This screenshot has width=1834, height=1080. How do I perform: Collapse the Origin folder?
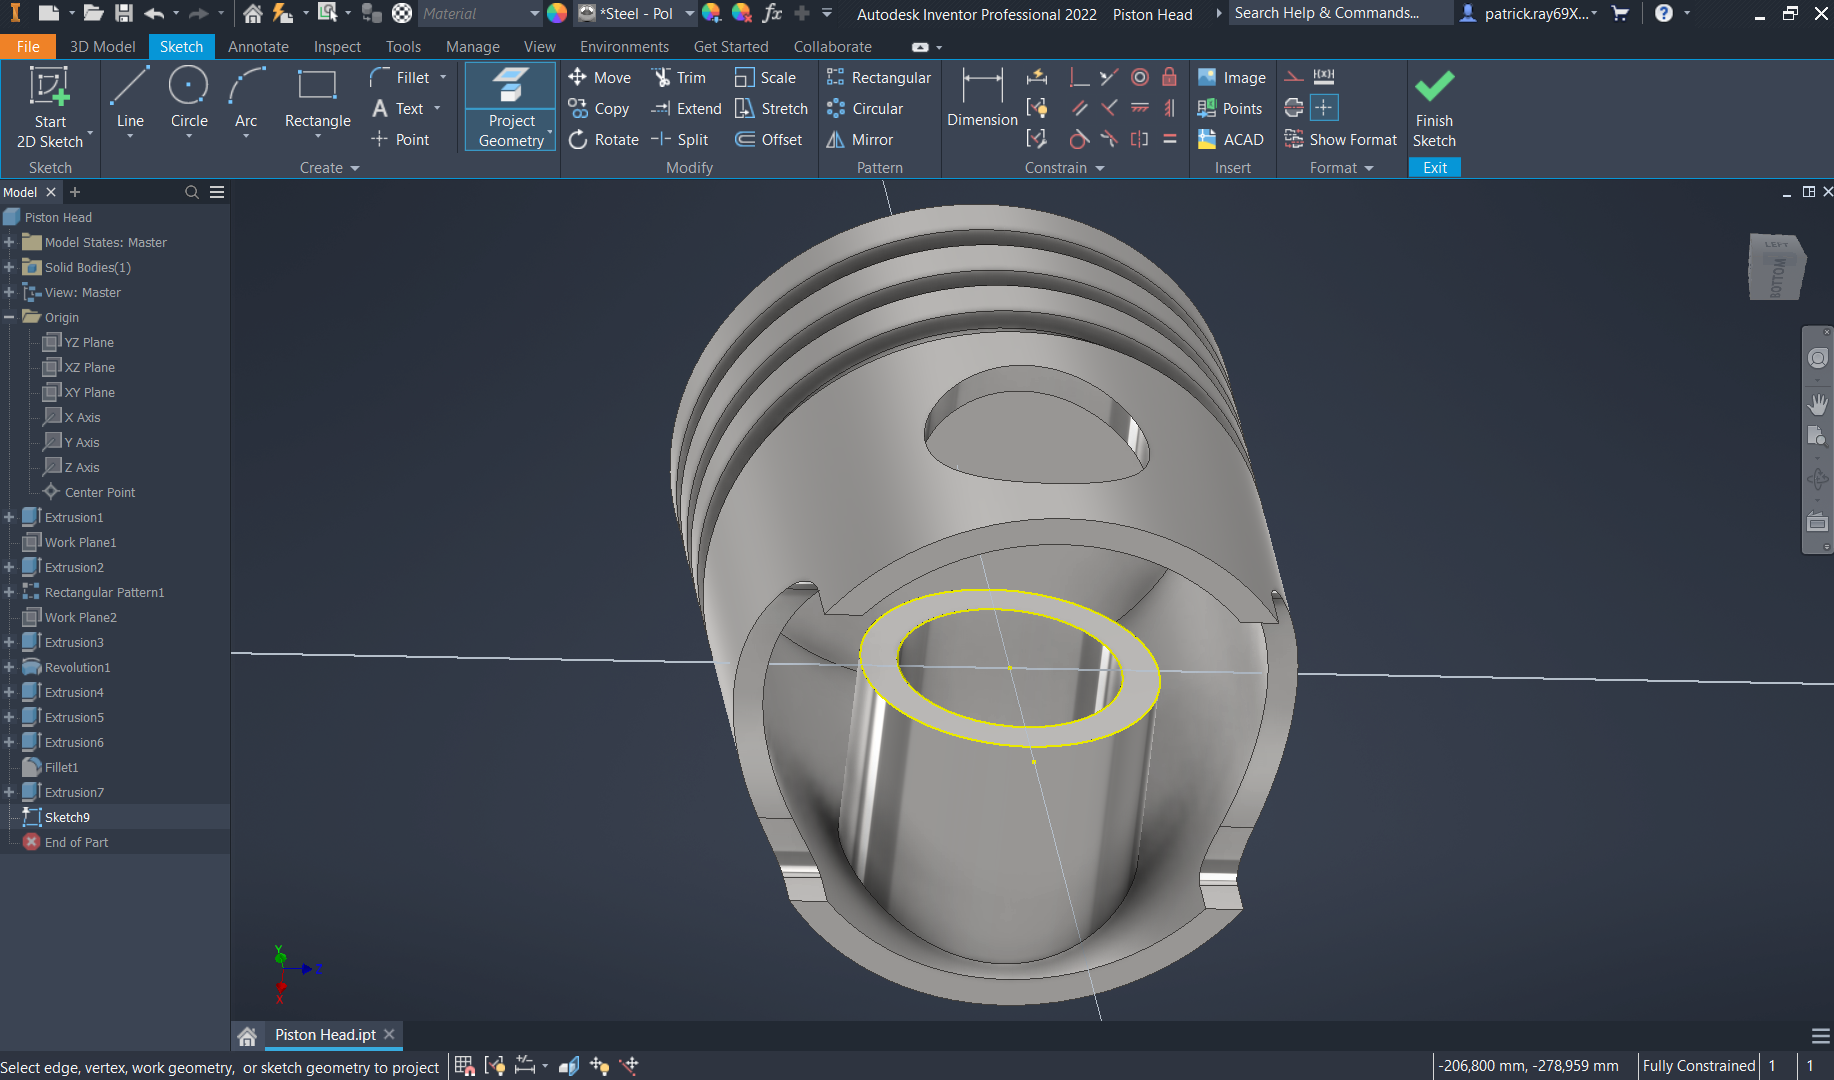tap(9, 317)
